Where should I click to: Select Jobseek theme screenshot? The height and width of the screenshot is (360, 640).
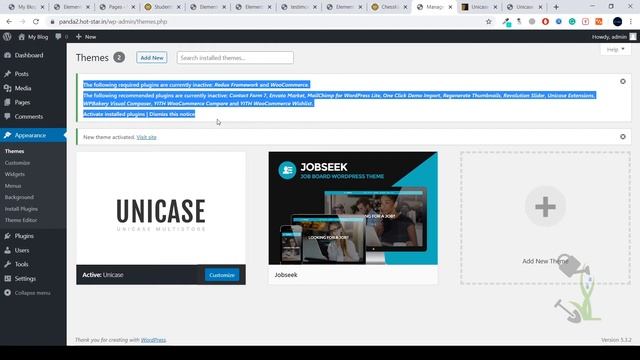coord(353,208)
